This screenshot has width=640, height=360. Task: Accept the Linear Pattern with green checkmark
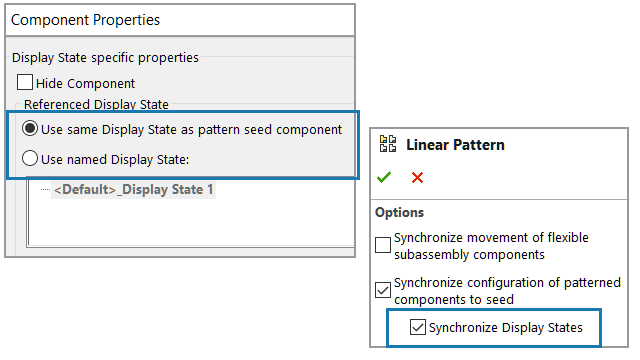point(384,177)
